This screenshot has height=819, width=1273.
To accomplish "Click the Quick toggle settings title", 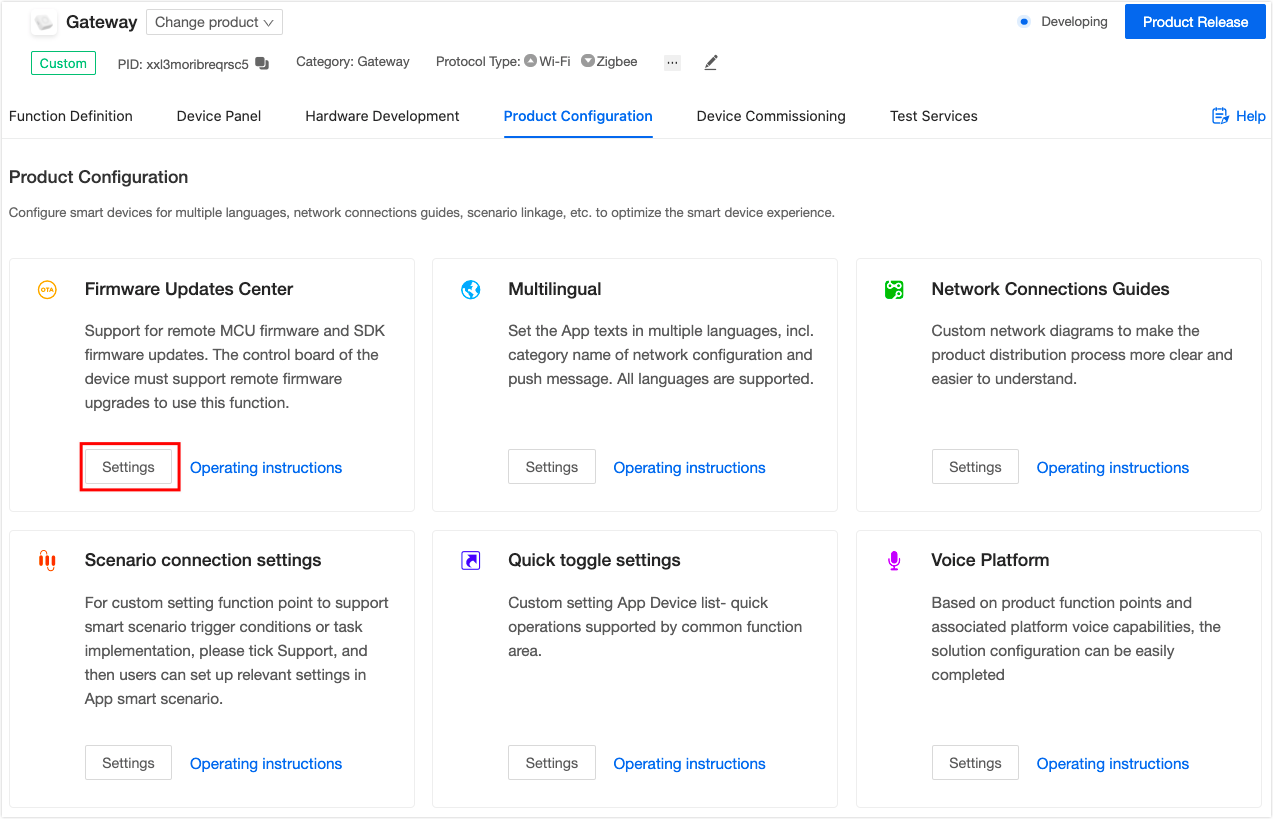I will [594, 560].
